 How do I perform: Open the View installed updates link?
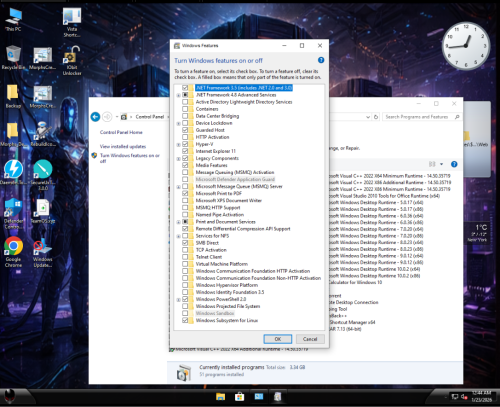coord(123,146)
